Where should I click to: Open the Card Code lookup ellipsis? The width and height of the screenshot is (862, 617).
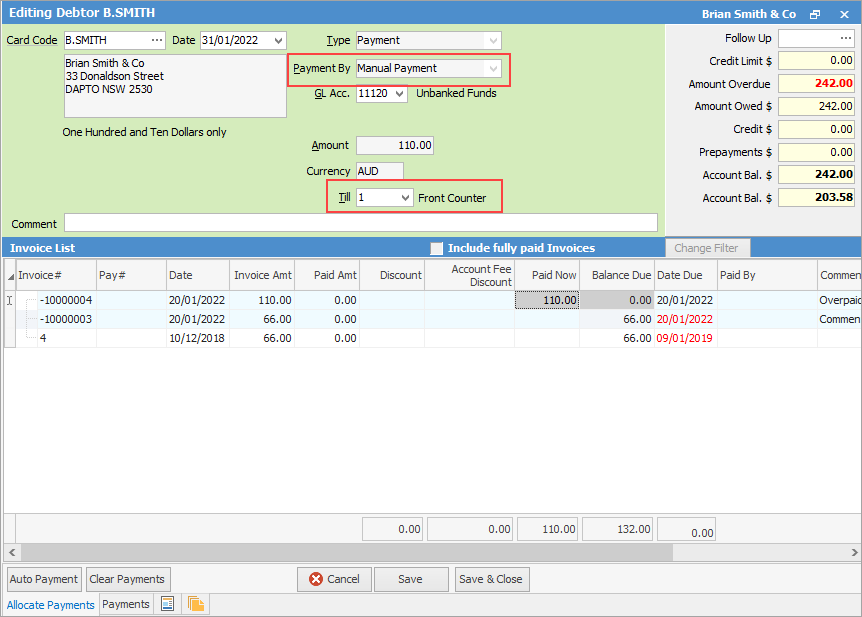[156, 40]
